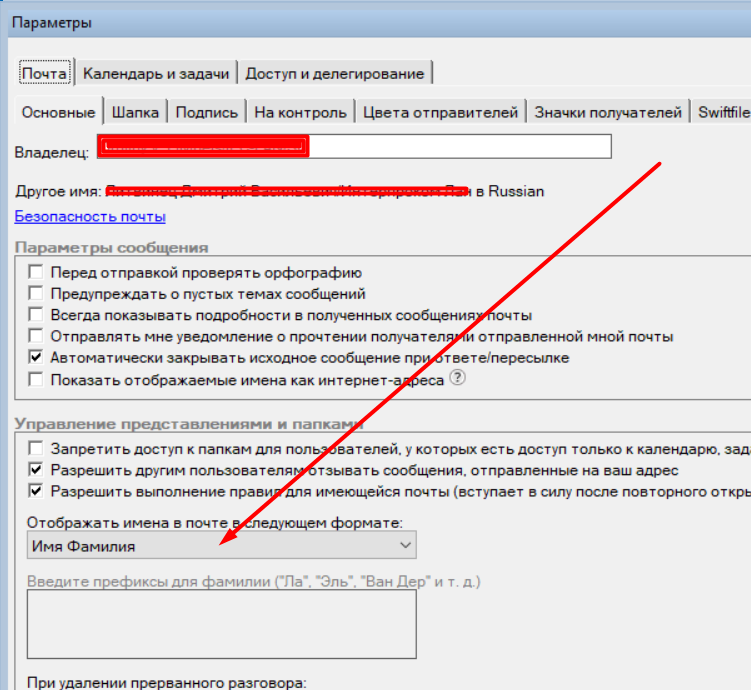This screenshot has height=690, width=751.
Task: Click the Другое имя label text
Action: 58,191
